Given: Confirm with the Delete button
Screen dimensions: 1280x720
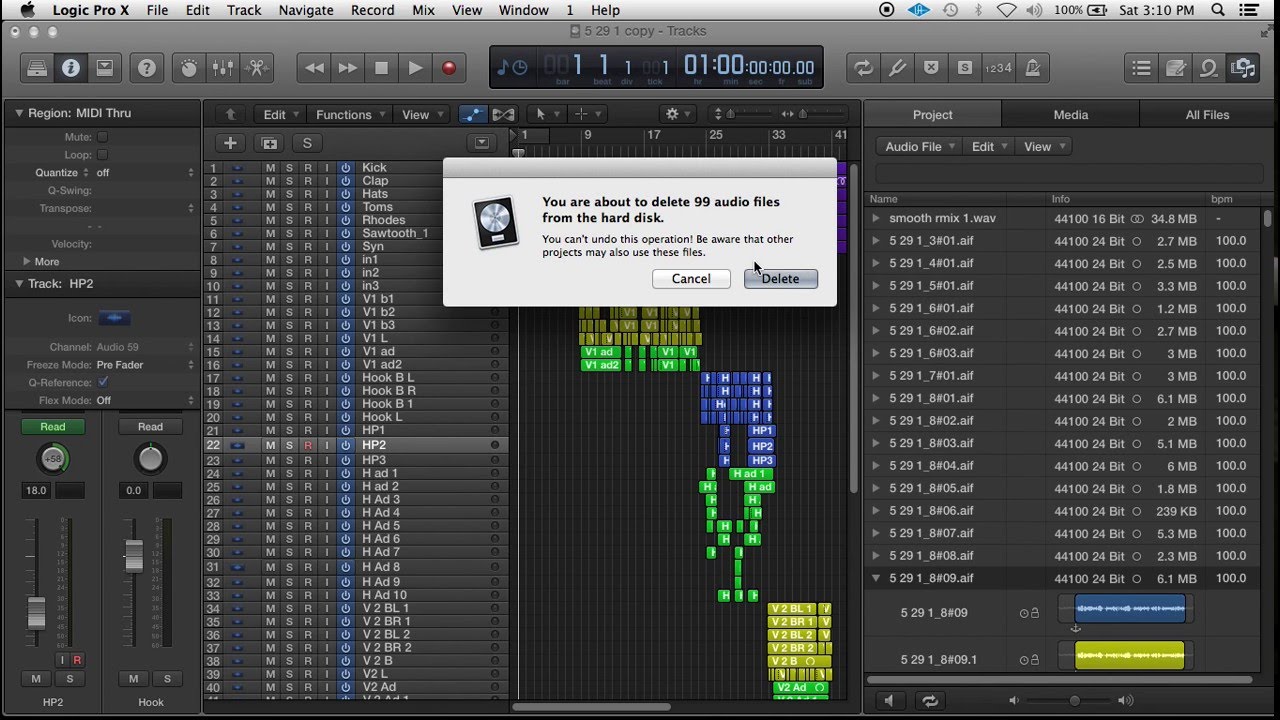Looking at the screenshot, I should coord(781,279).
